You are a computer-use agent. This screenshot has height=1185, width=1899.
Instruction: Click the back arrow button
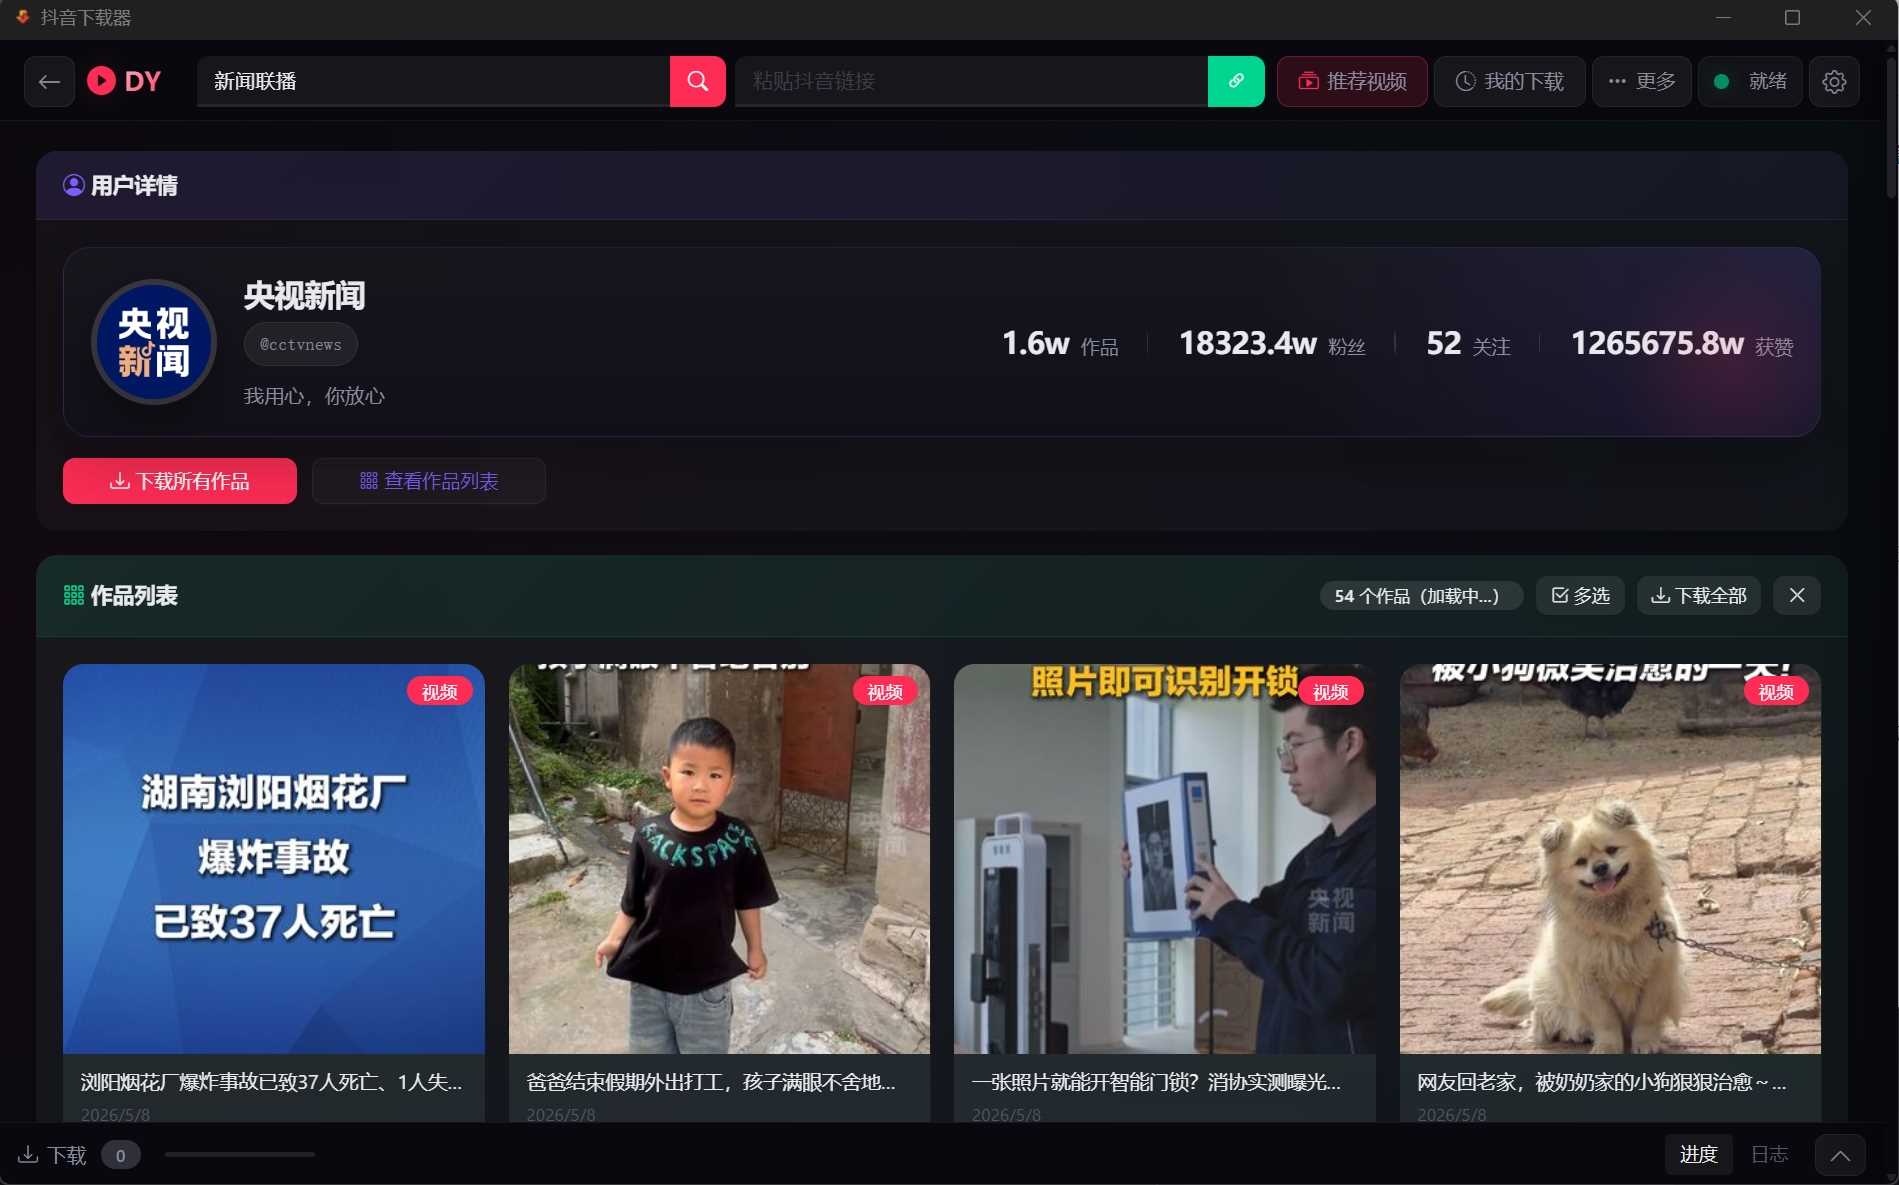[x=49, y=82]
